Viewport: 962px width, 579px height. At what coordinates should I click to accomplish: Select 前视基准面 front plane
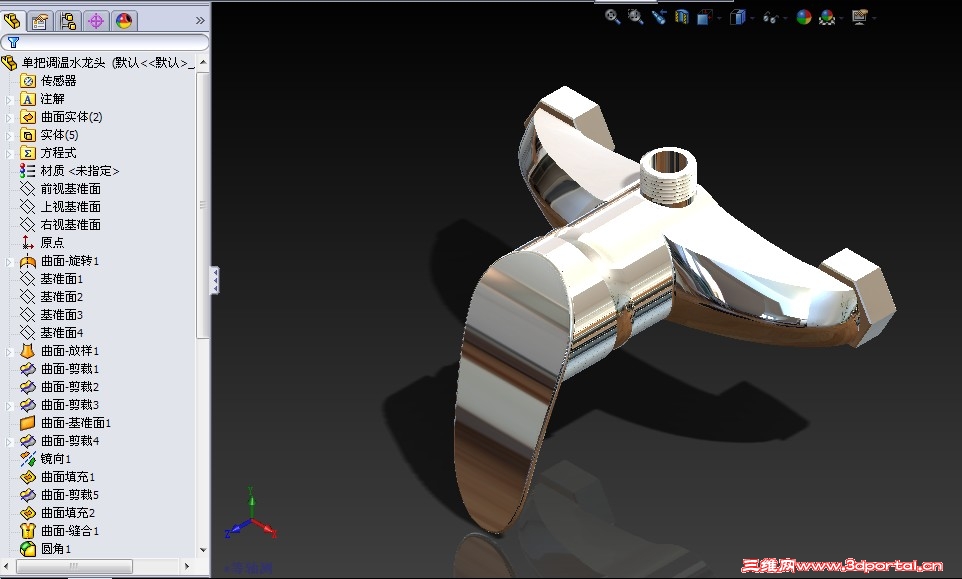click(x=71, y=189)
